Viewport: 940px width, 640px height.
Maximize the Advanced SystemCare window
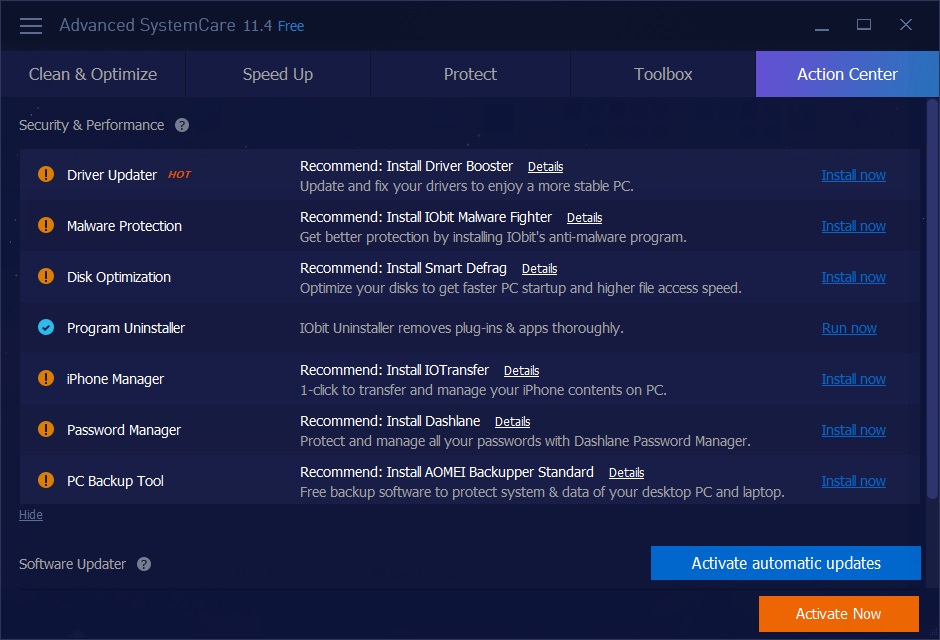click(864, 25)
